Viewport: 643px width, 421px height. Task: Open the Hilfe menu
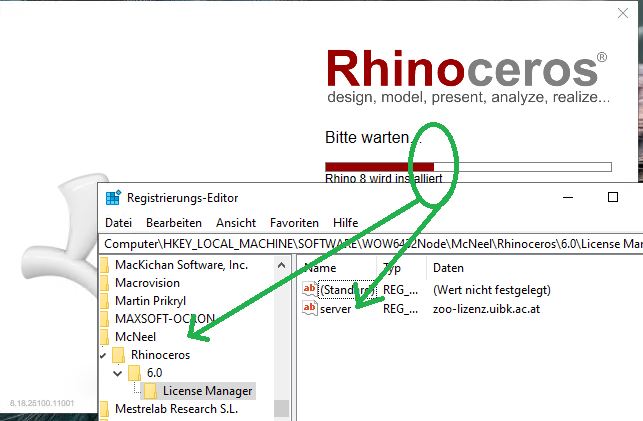point(345,223)
